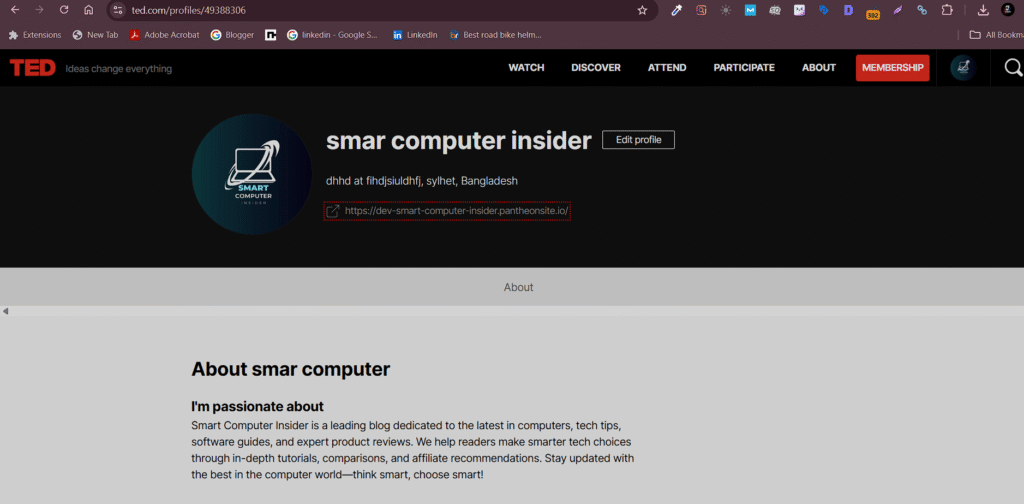1024x504 pixels.
Task: Click the Smart Computer Insider profile picture
Action: 251,174
